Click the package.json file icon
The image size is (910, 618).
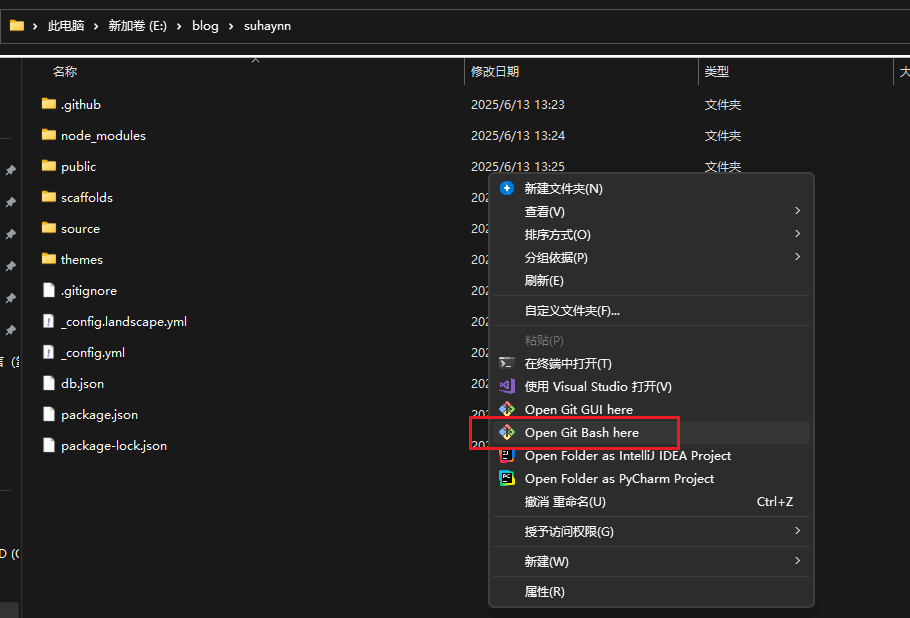coord(49,414)
